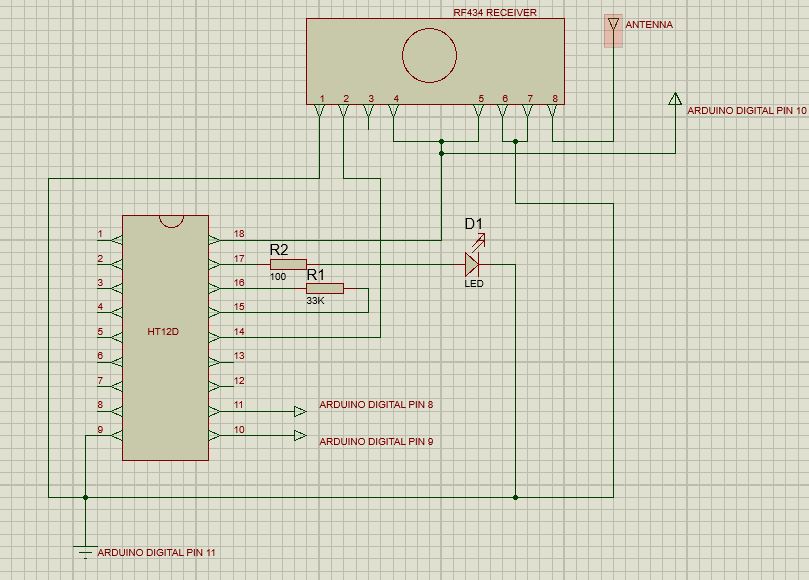Click the circular tuning coil on the receiver

pos(428,57)
